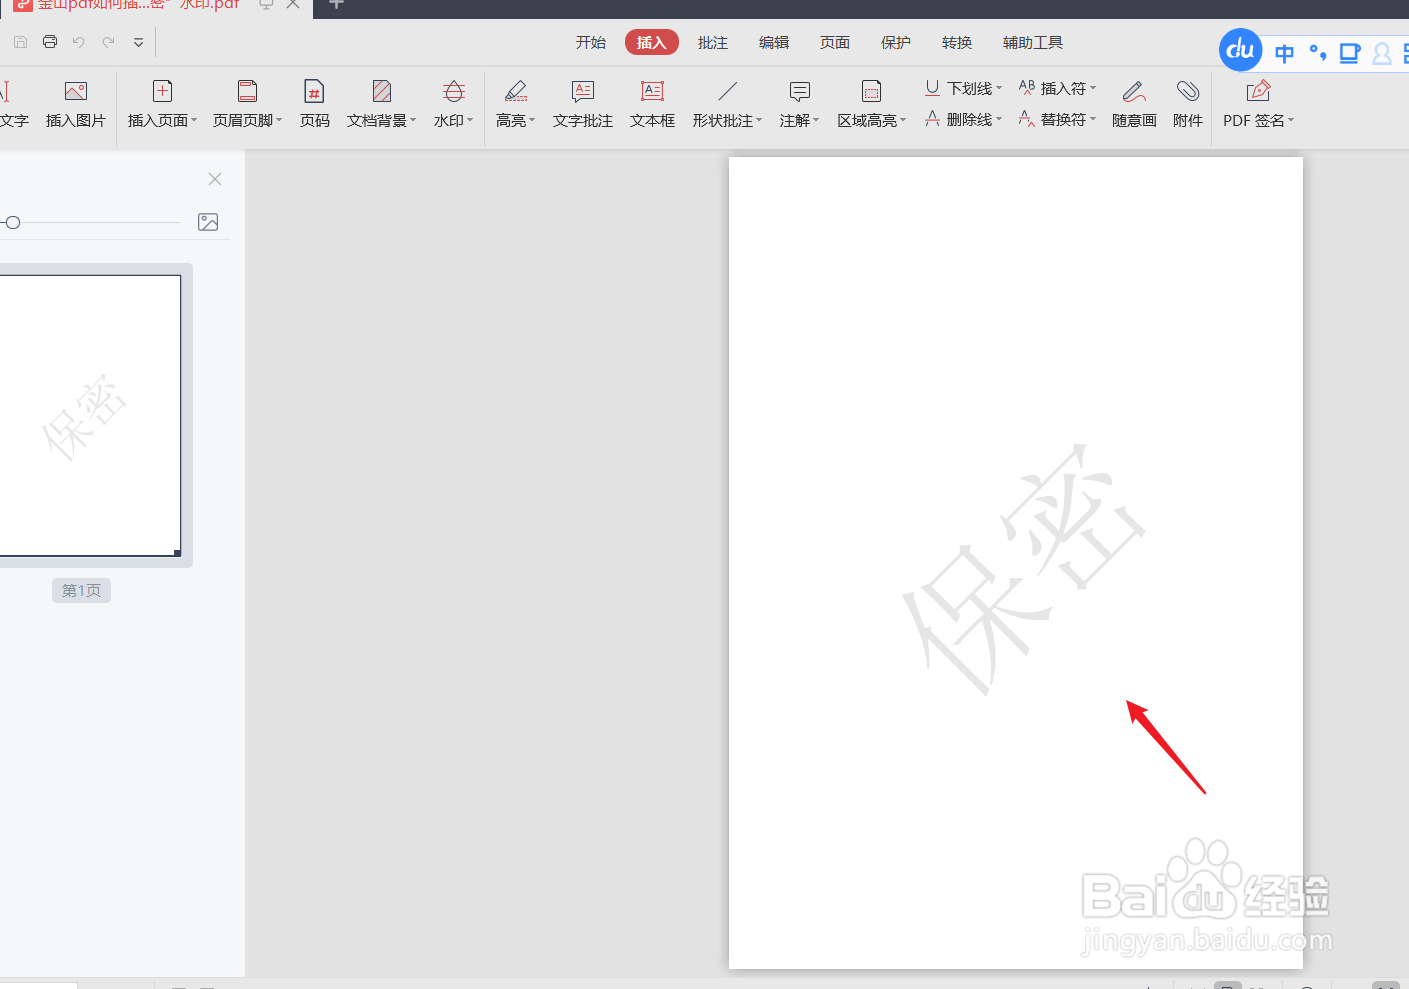The image size is (1409, 989).
Task: Click the Undo arrow icon
Action: click(79, 42)
